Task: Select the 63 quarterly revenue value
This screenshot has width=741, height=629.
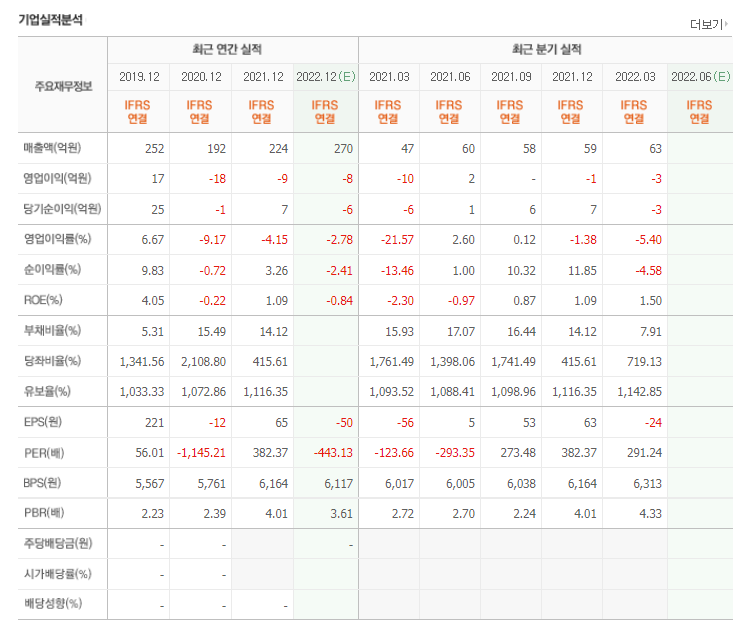Action: coord(655,149)
